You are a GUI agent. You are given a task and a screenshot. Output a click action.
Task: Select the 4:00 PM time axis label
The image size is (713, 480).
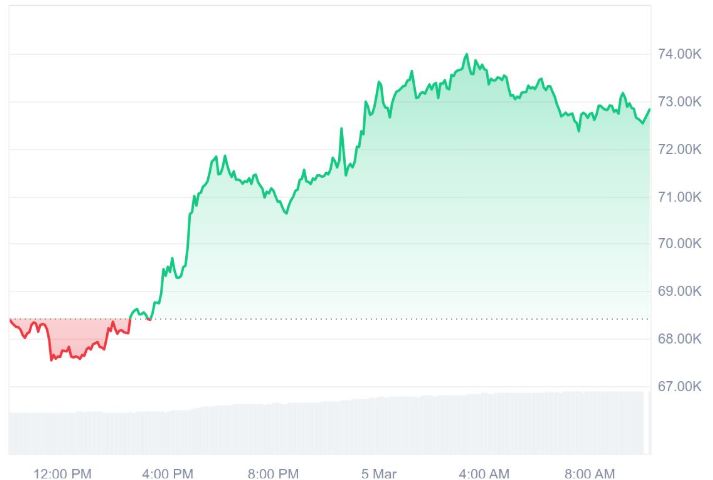[x=168, y=473]
